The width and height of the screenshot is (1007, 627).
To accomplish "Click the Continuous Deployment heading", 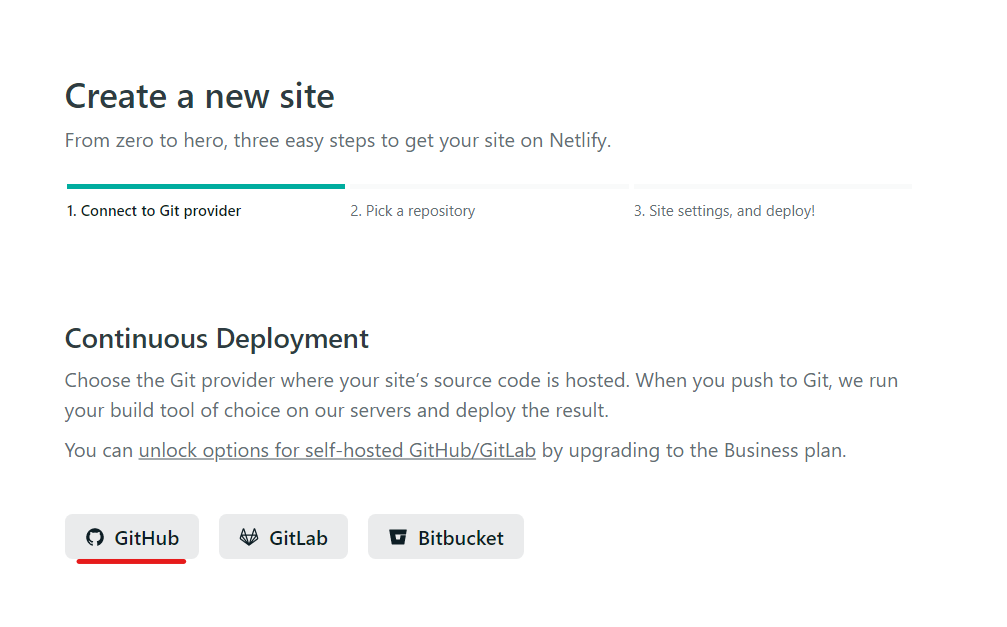I will [x=217, y=339].
